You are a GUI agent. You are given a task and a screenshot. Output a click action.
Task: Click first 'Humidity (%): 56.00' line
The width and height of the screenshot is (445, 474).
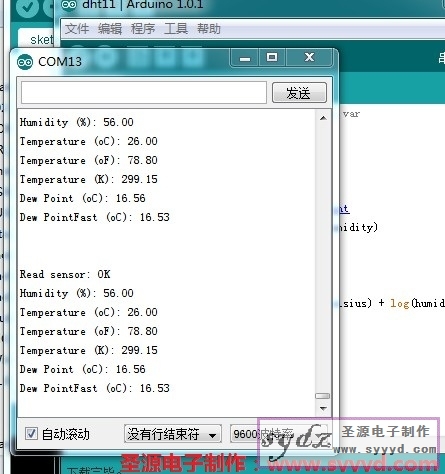click(x=76, y=122)
